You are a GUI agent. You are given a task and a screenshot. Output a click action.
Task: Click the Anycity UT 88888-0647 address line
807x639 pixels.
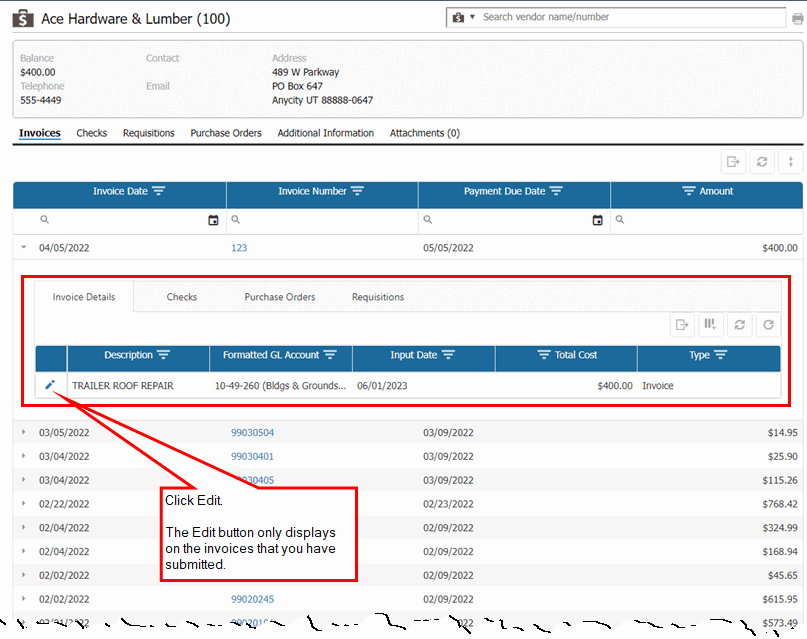tap(323, 100)
